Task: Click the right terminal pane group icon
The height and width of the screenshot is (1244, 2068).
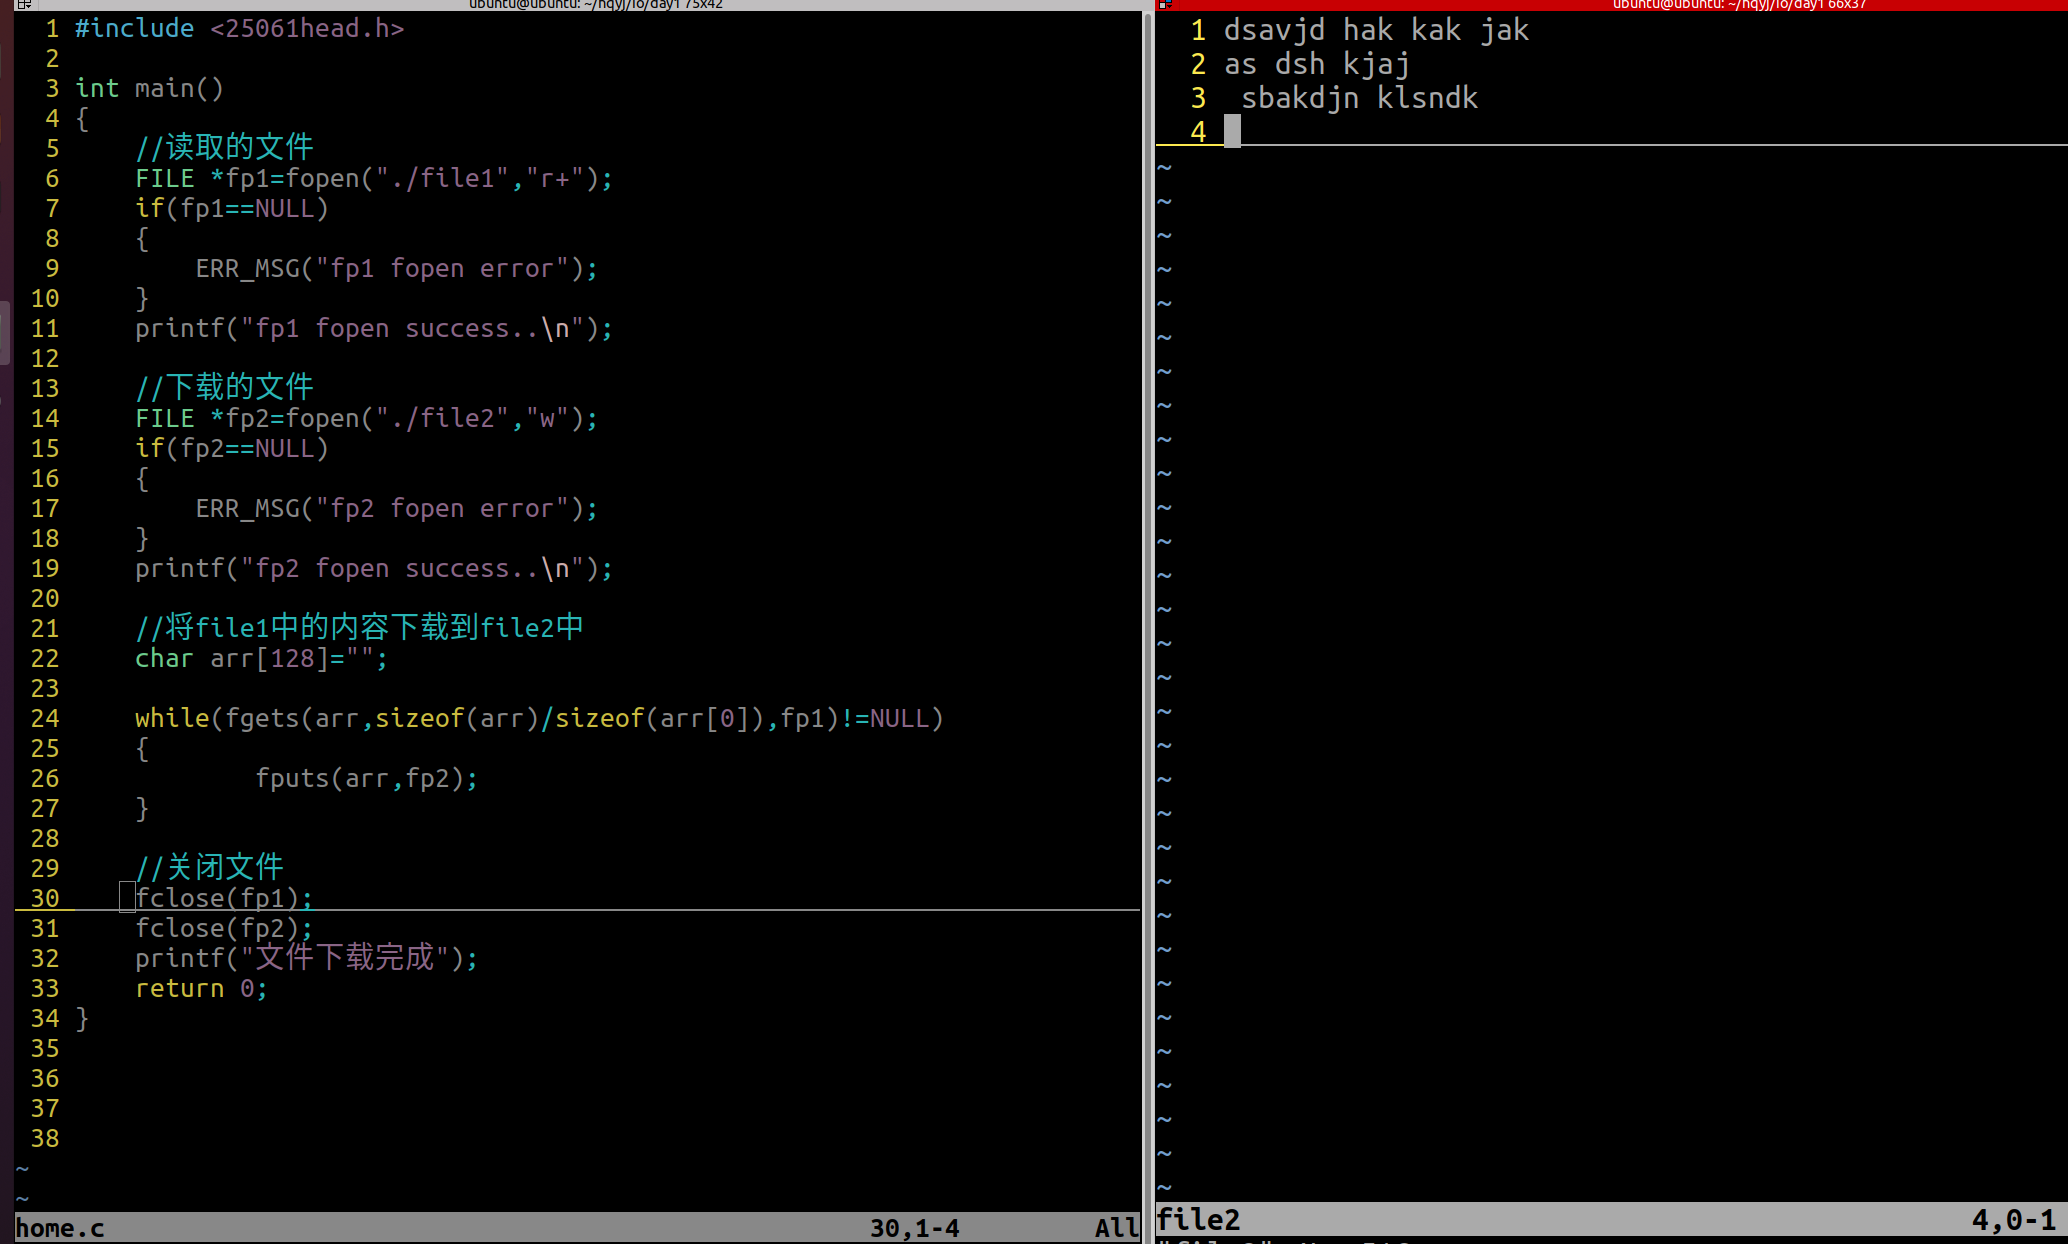Action: click(1165, 4)
